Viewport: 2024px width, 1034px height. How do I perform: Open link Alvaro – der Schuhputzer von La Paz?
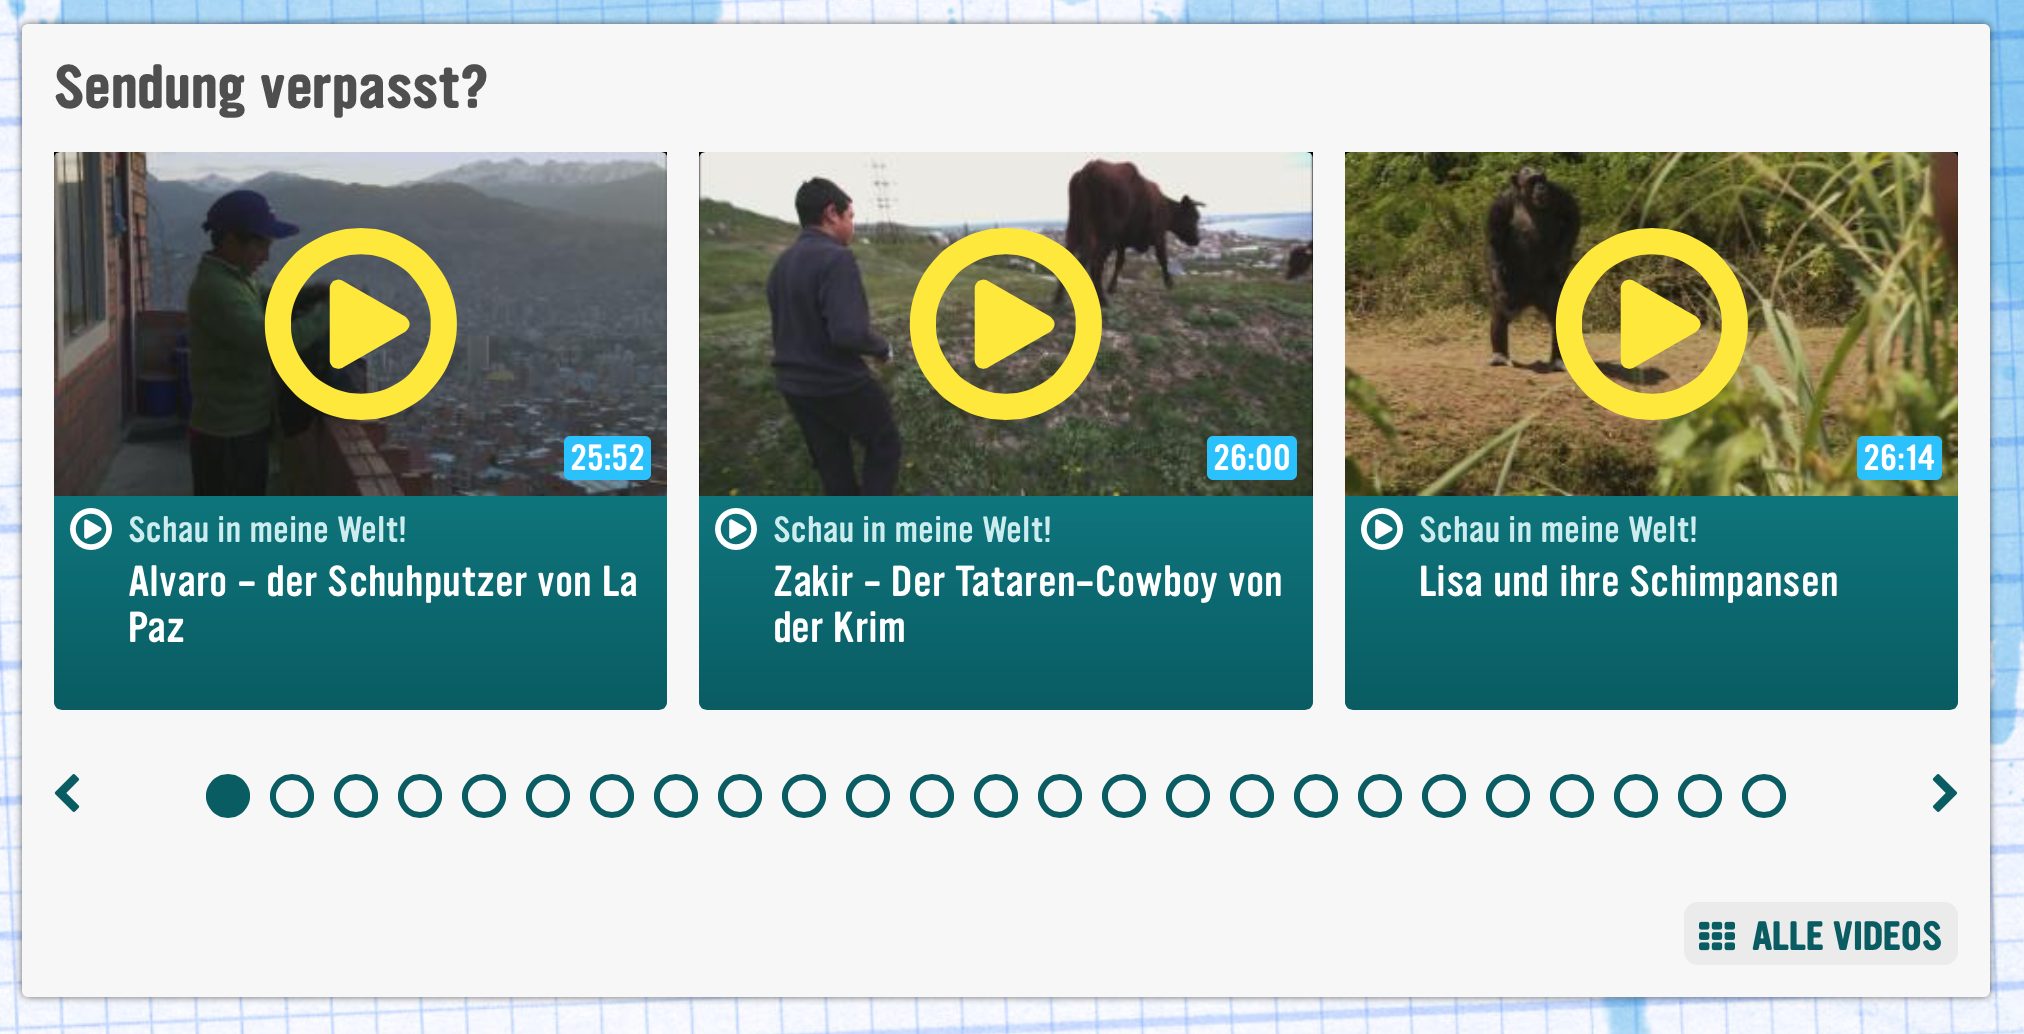pos(383,605)
